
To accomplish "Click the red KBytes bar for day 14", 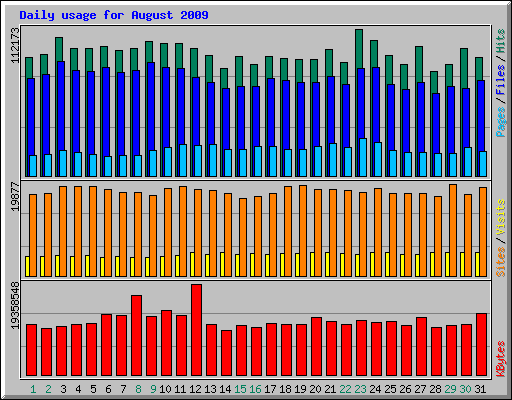I will point(226,353).
